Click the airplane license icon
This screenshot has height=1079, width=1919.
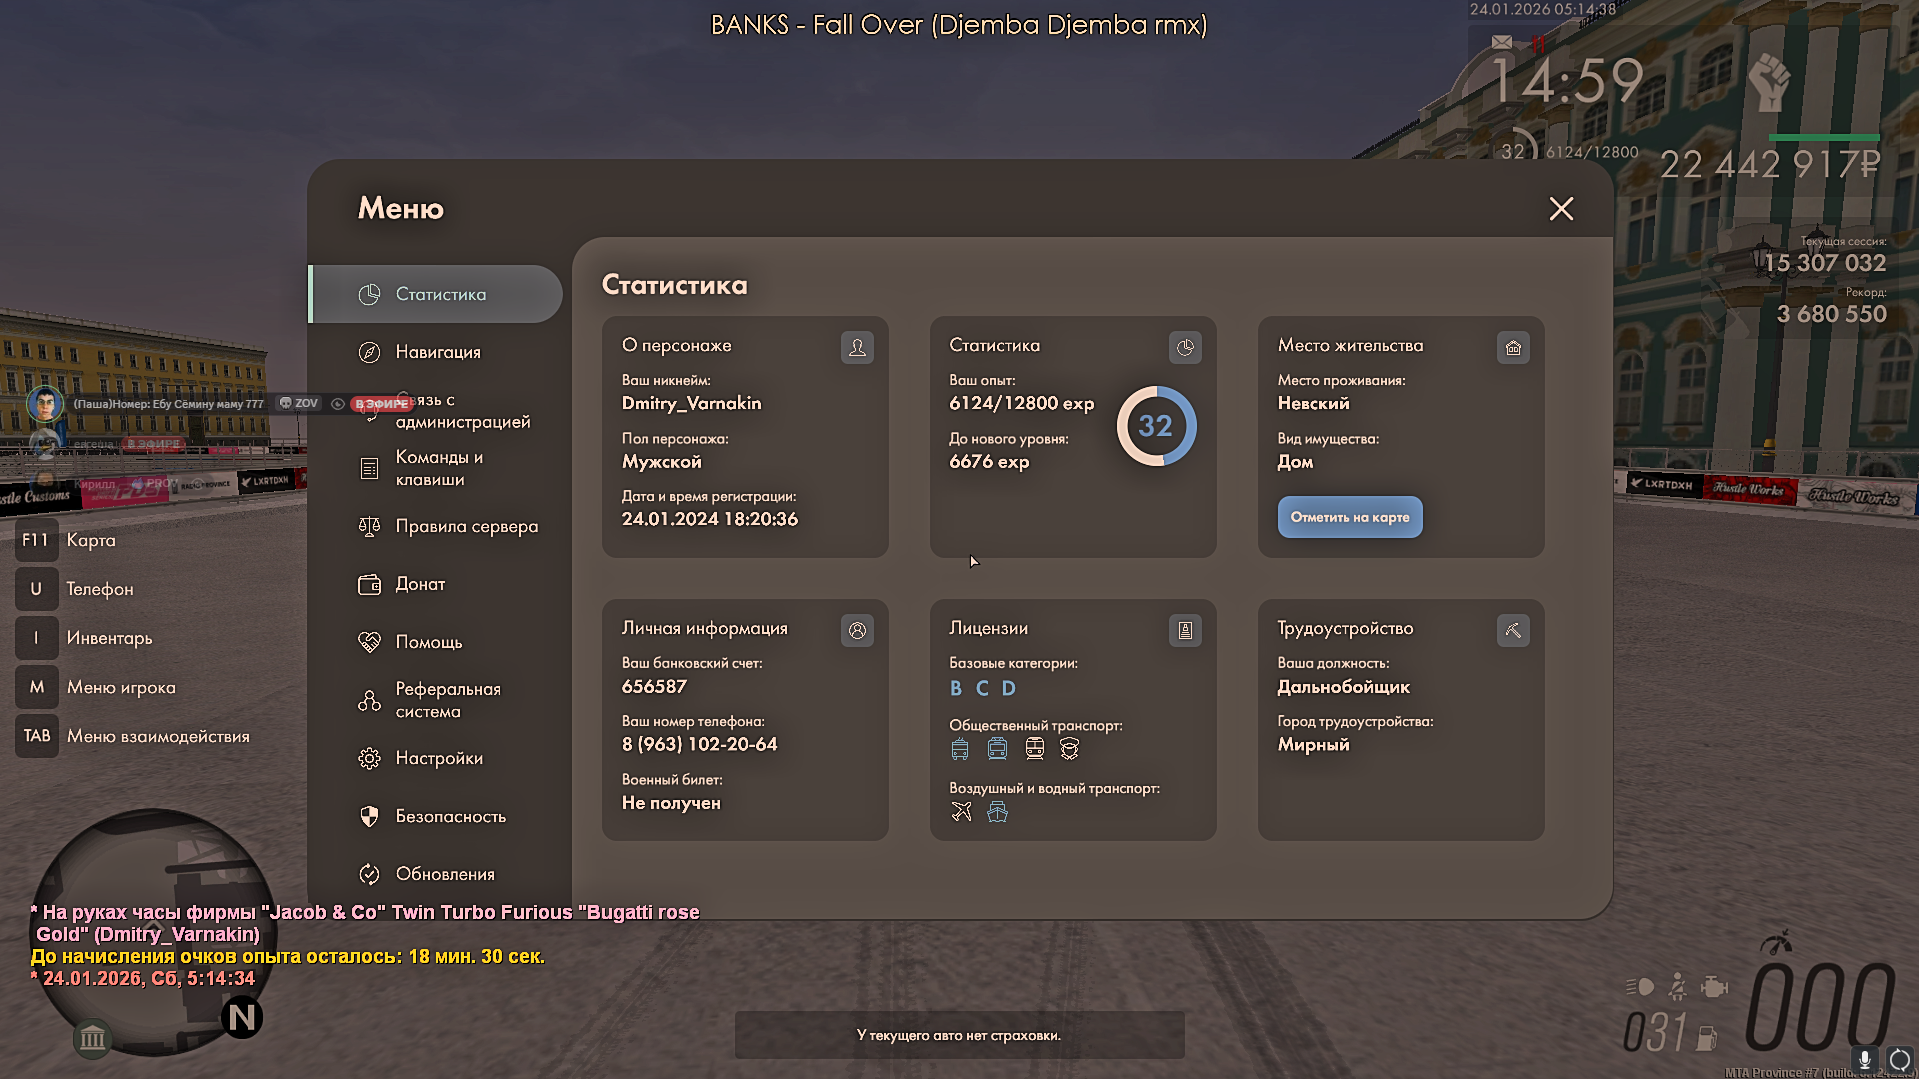pyautogui.click(x=961, y=812)
